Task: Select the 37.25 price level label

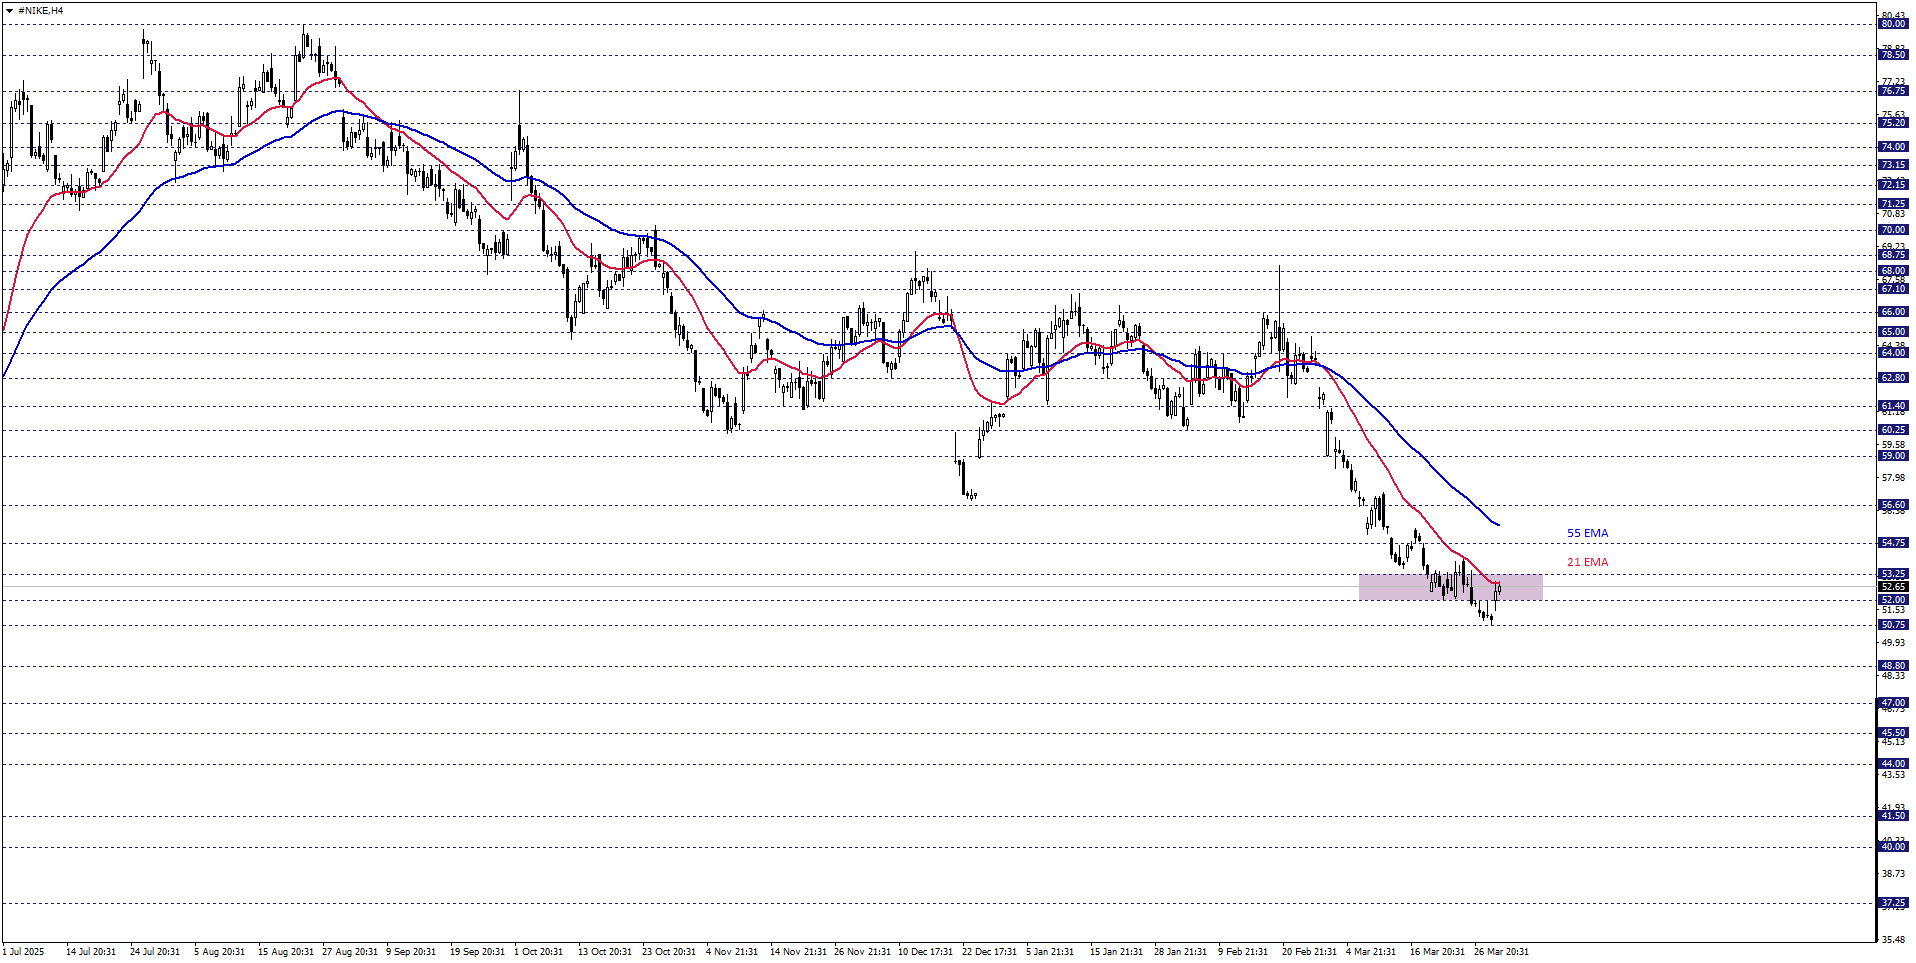Action: 1893,903
